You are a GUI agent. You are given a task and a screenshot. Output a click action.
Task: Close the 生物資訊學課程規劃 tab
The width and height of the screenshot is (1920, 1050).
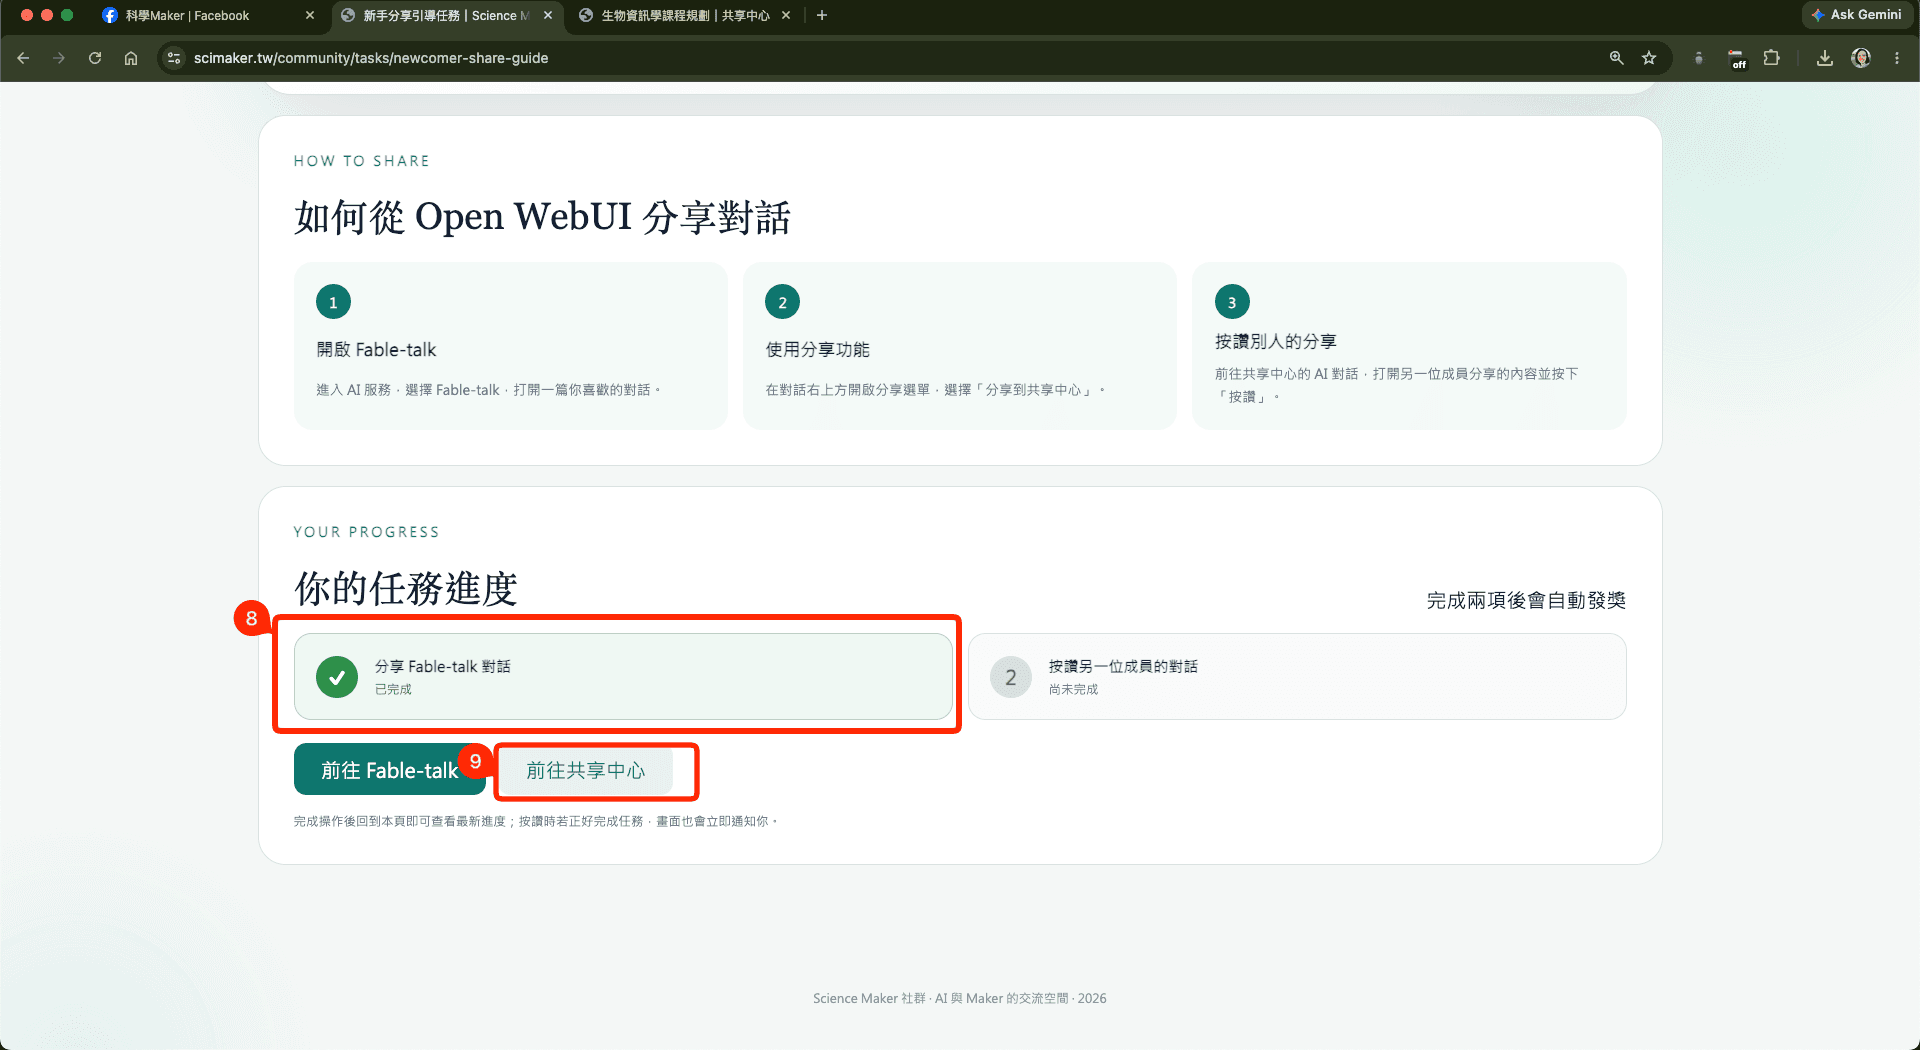tap(786, 16)
